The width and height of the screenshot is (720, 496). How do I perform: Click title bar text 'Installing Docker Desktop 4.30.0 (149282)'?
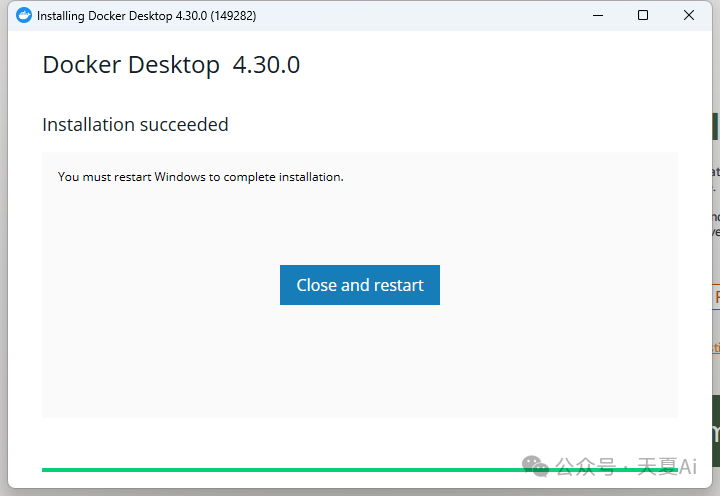pyautogui.click(x=146, y=16)
